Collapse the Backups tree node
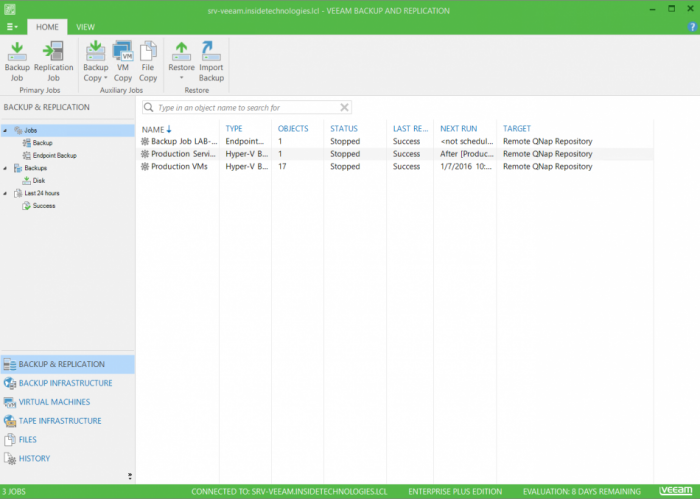Screen dimensions: 700x499 coord(5,168)
